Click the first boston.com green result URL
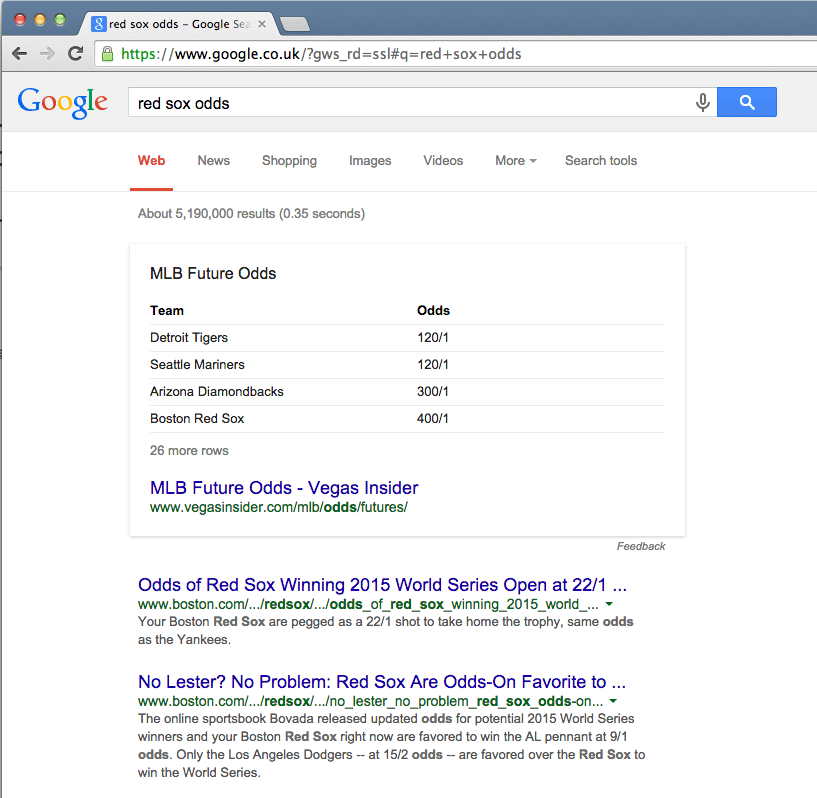This screenshot has height=798, width=817. [x=368, y=604]
